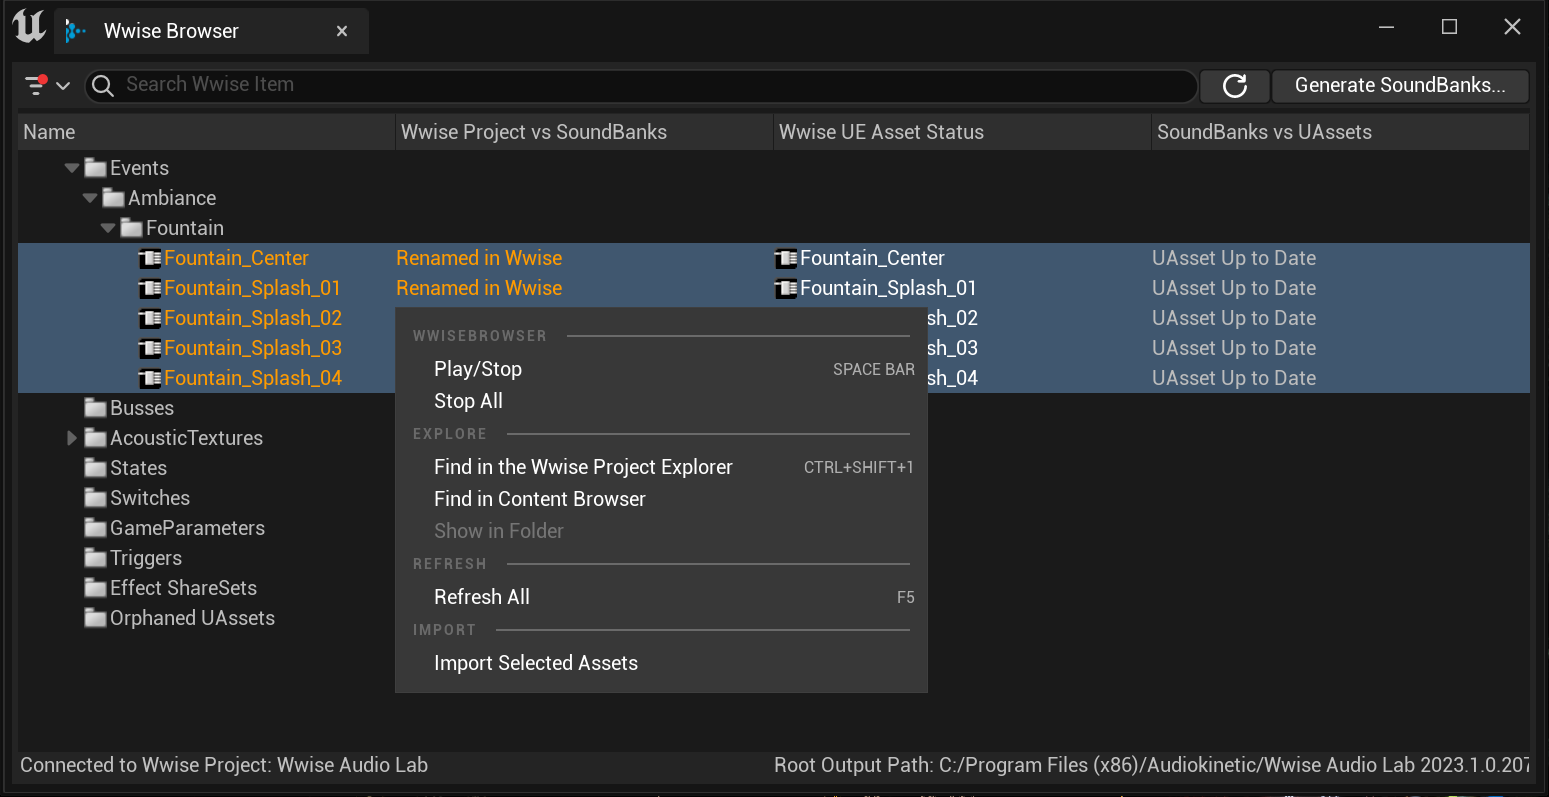Click the Fountain_Splash_02 event icon
The width and height of the screenshot is (1549, 797).
coord(150,318)
